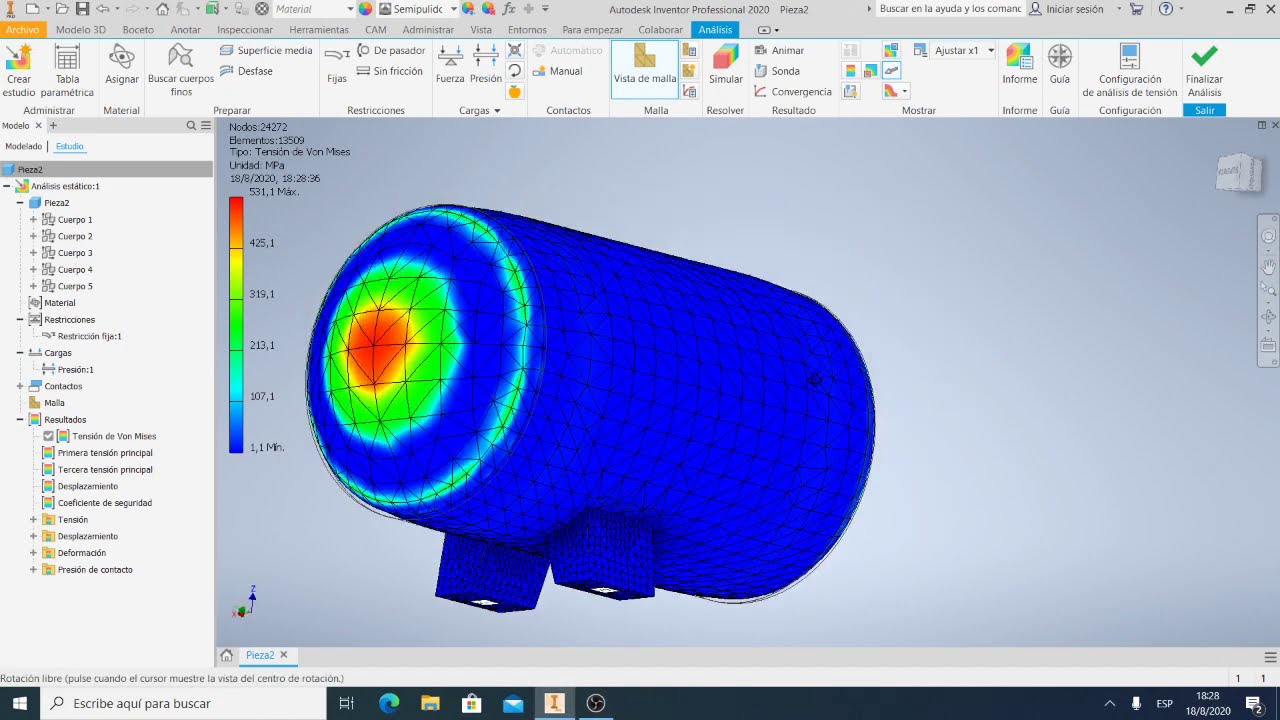The height and width of the screenshot is (720, 1280).
Task: Open Configuración de análisis de tensión
Action: pyautogui.click(x=1130, y=70)
